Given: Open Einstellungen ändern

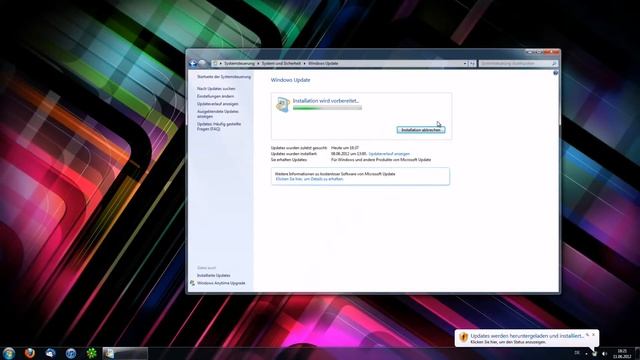Looking at the screenshot, I should (x=216, y=96).
